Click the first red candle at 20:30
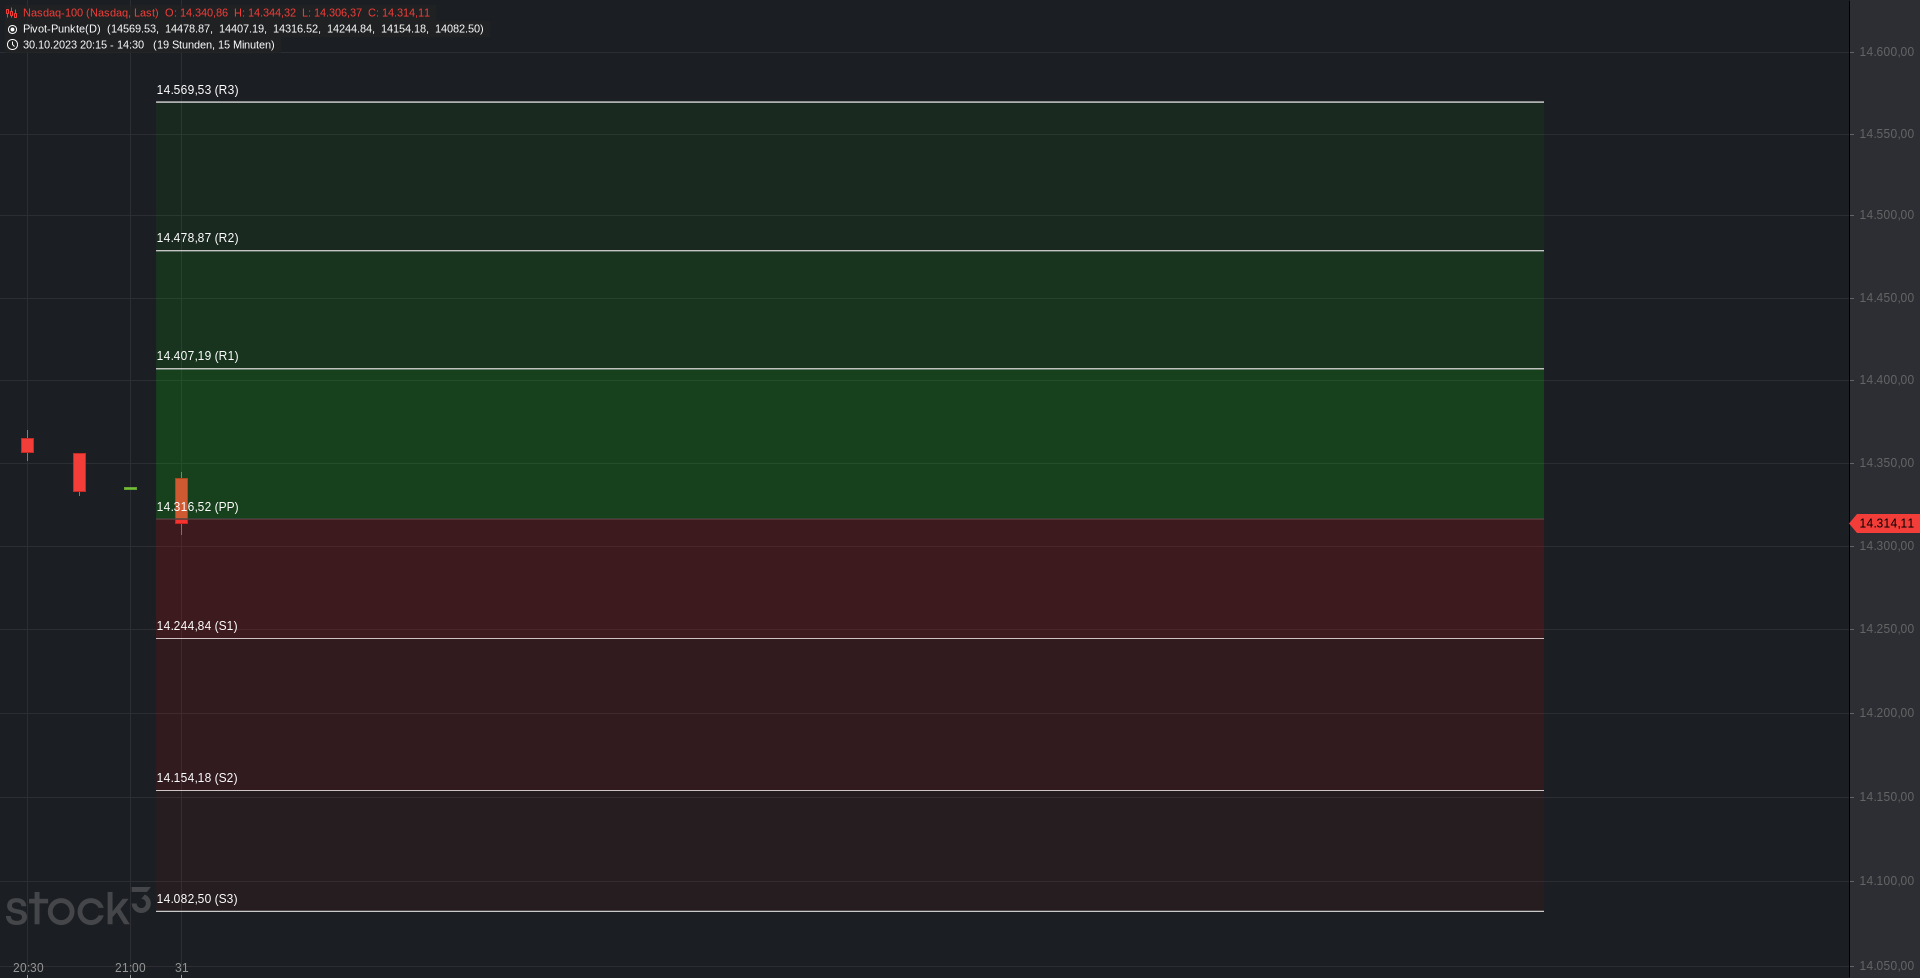 (28, 445)
